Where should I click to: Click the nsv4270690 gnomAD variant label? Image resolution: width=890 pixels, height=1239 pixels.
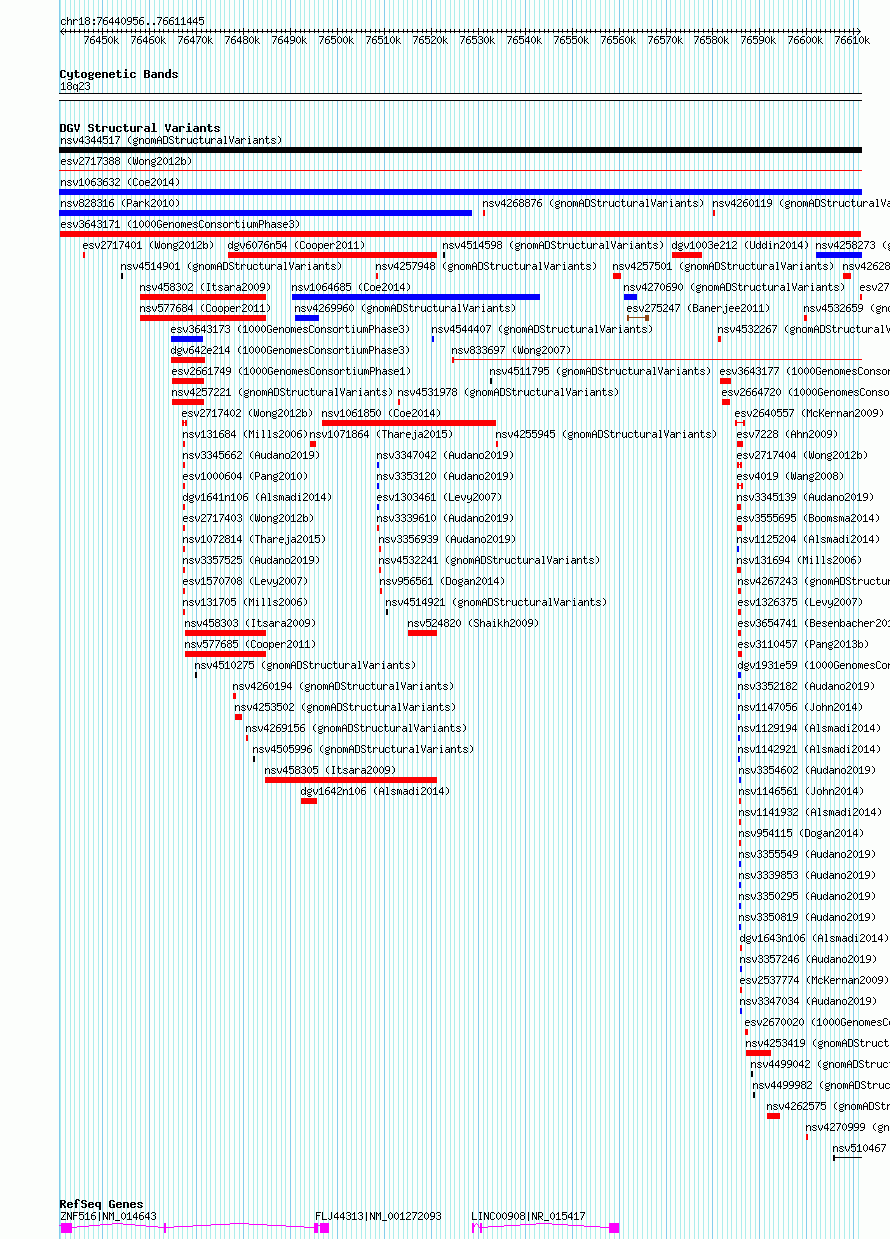click(734, 287)
